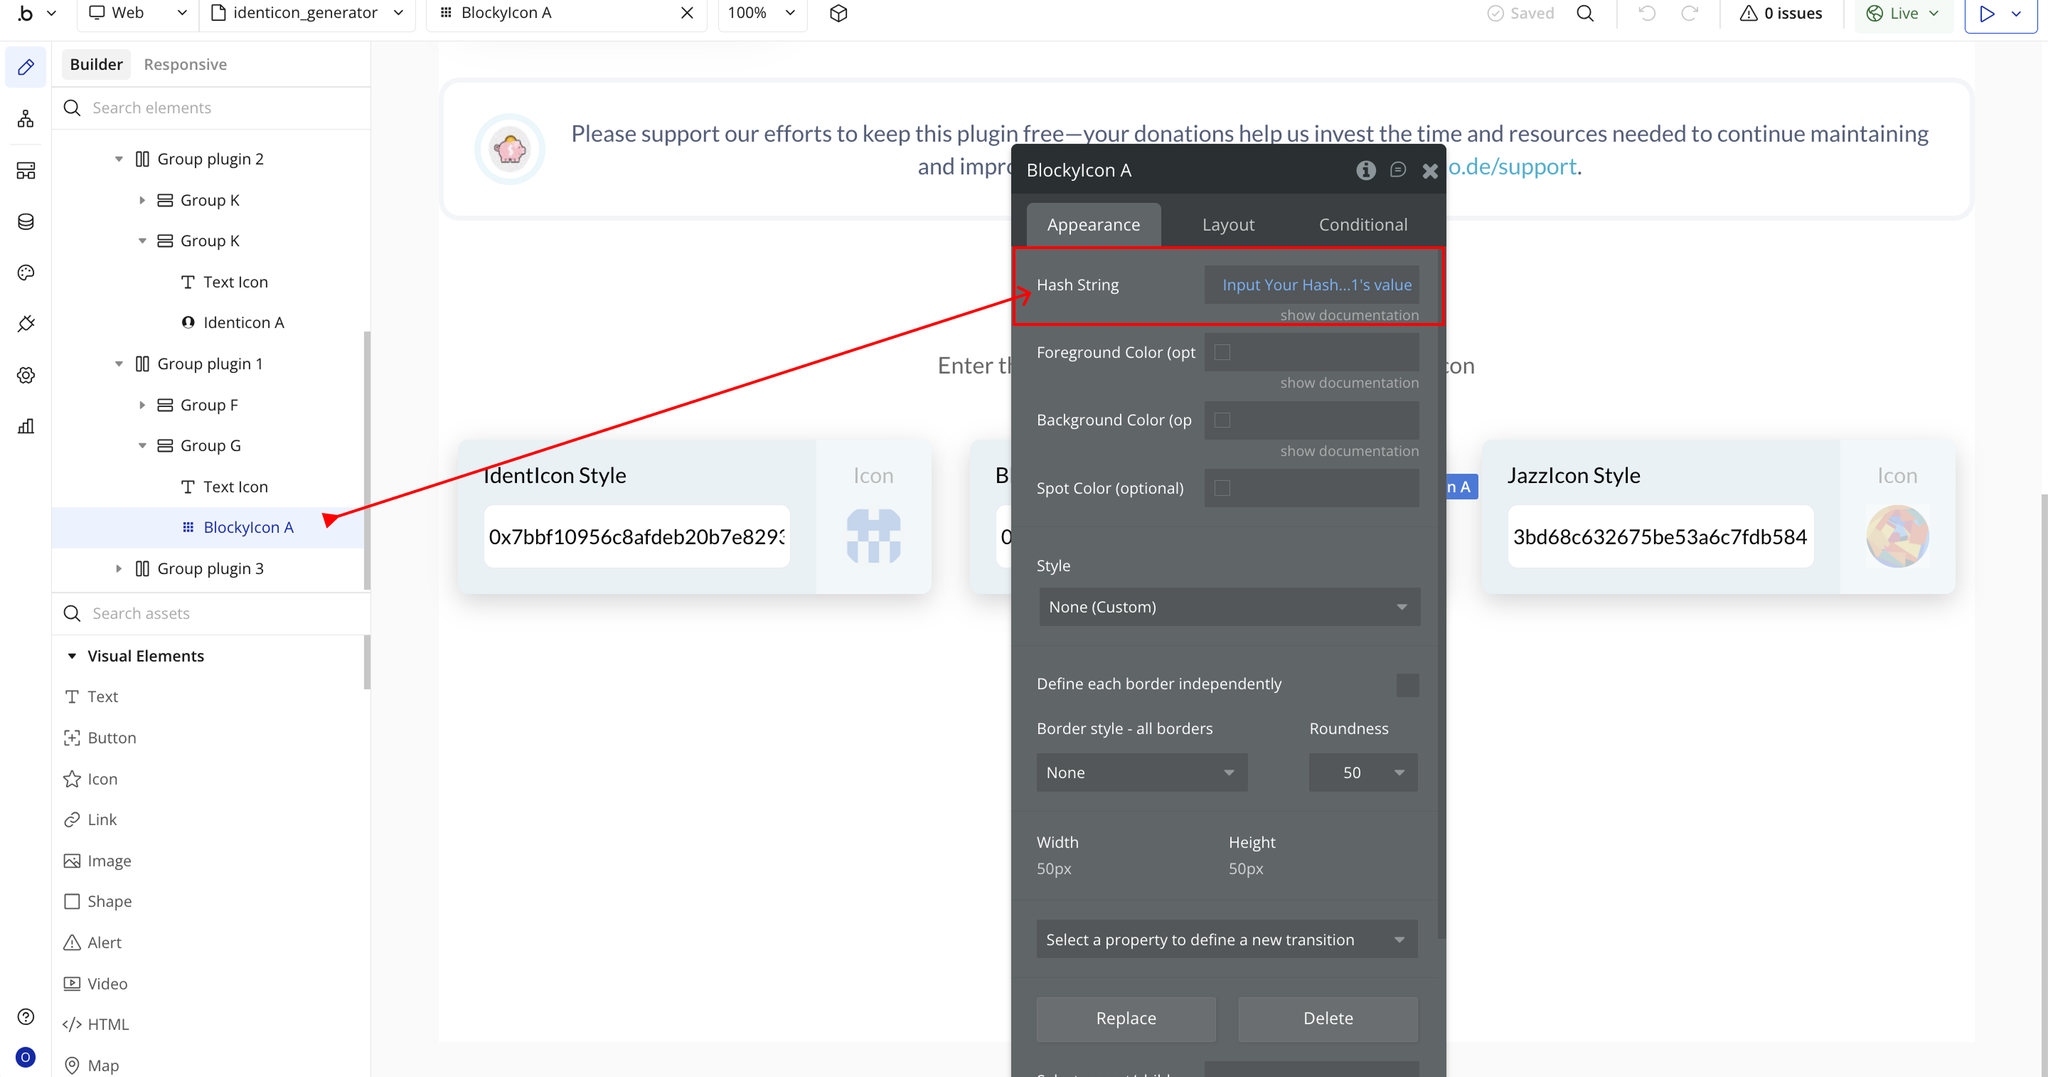This screenshot has width=2048, height=1077.
Task: Select the Design pencil tab icon
Action: click(x=26, y=67)
